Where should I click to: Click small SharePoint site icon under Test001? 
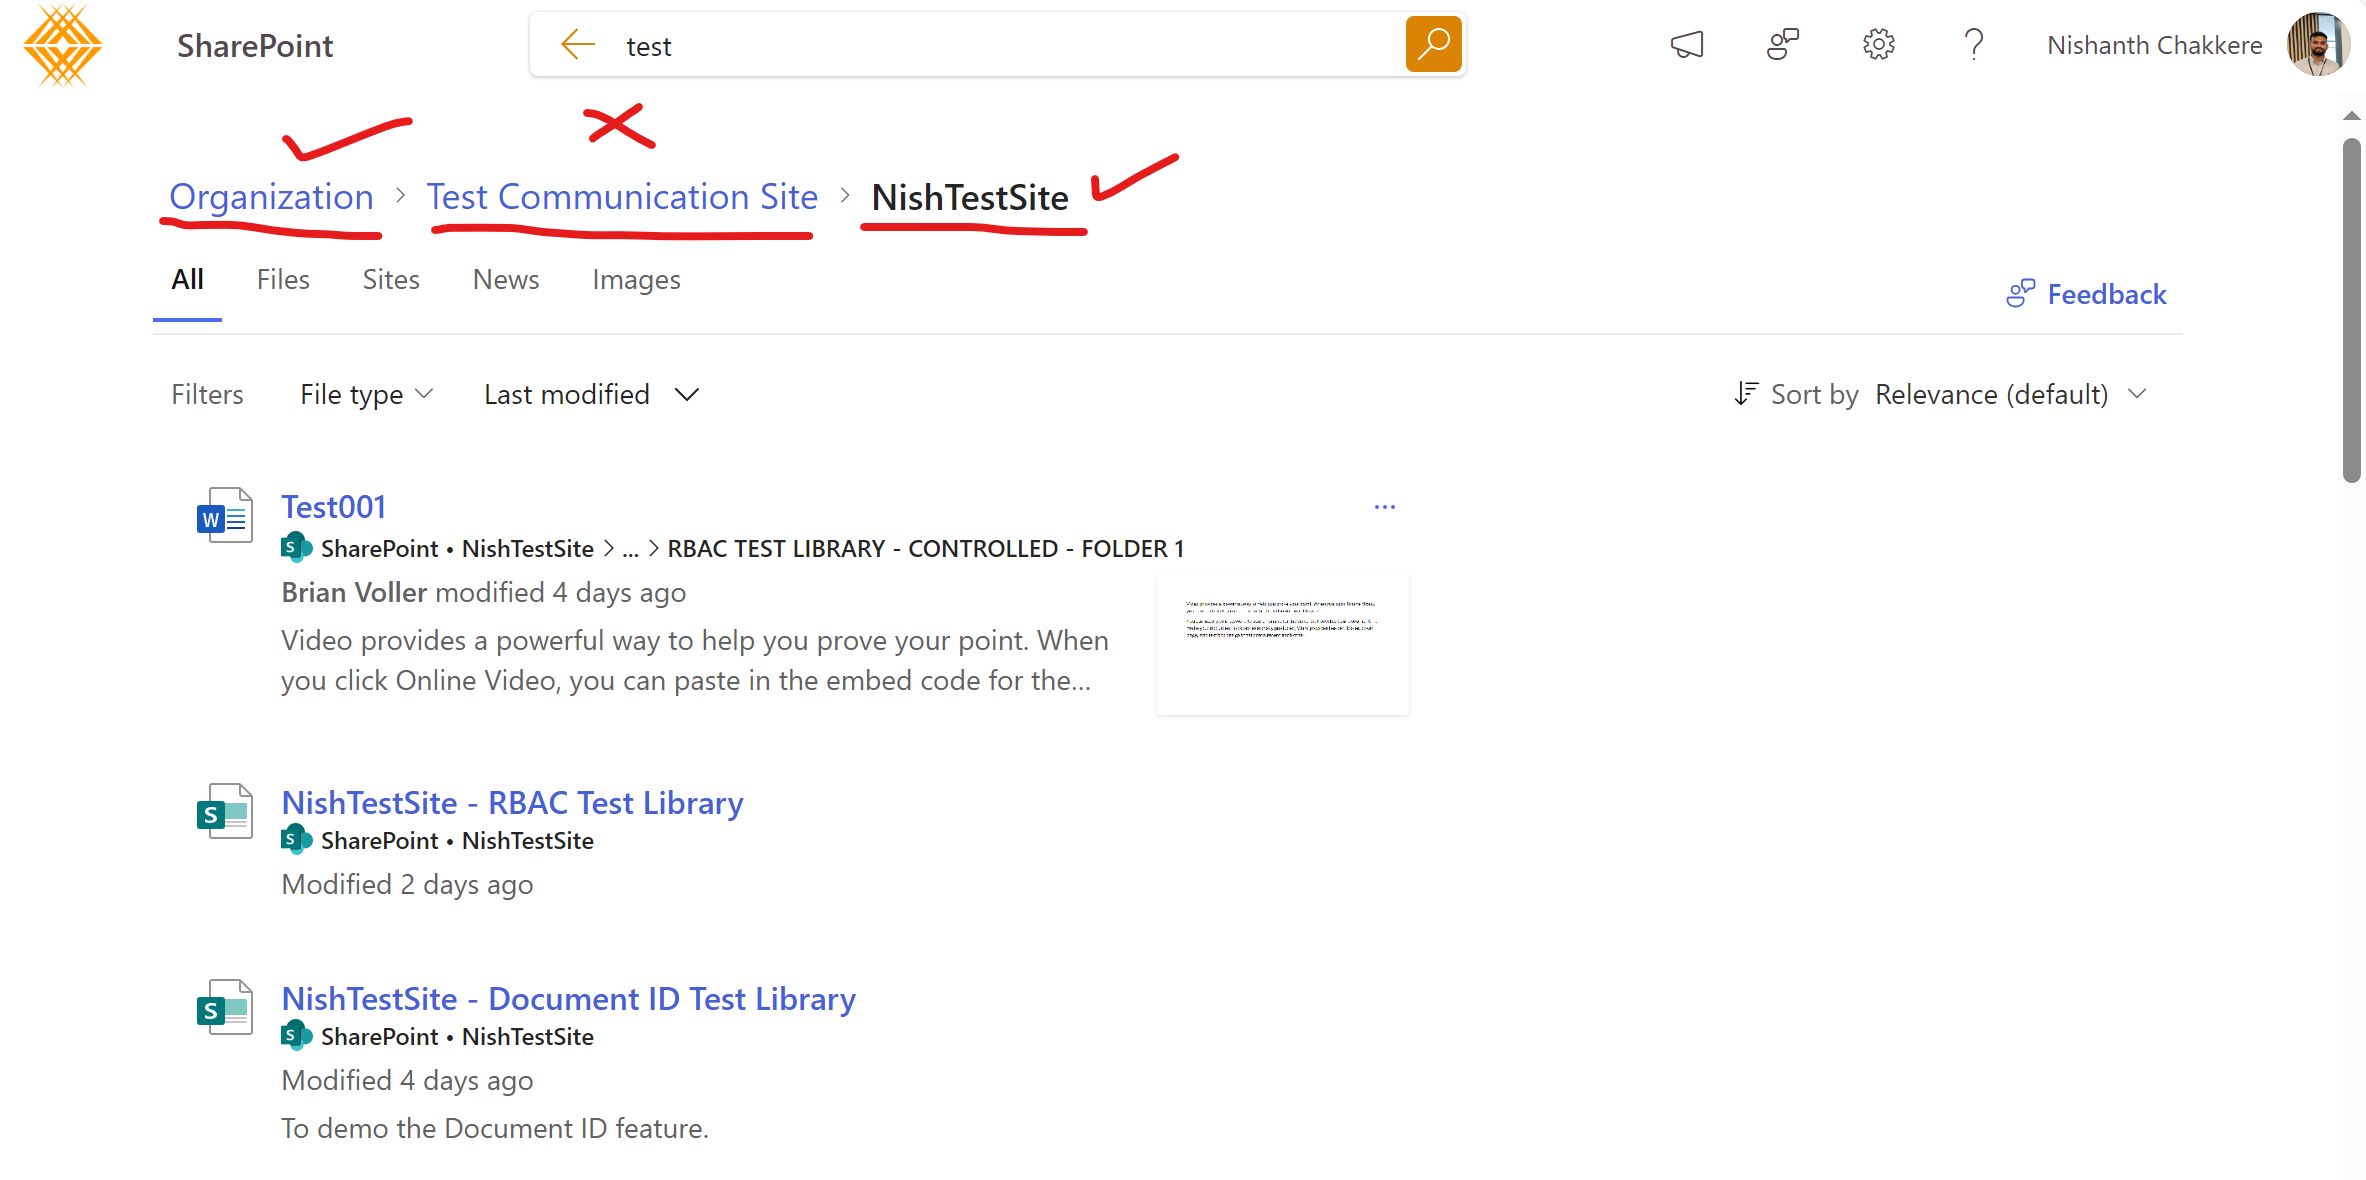click(296, 548)
